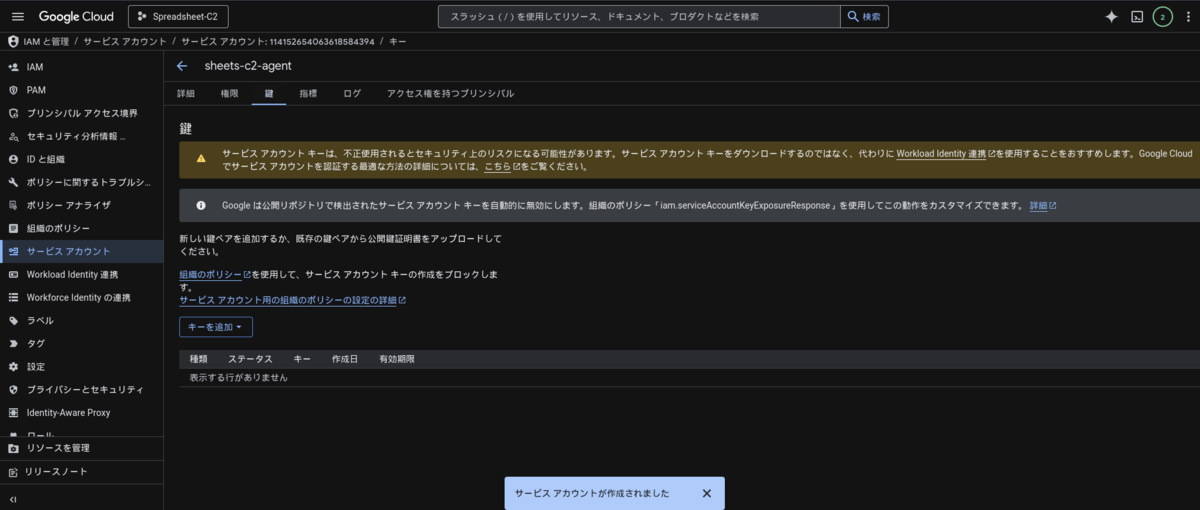Sort by the 作成日 column header
Viewport: 1200px width, 510px height.
[x=345, y=359]
